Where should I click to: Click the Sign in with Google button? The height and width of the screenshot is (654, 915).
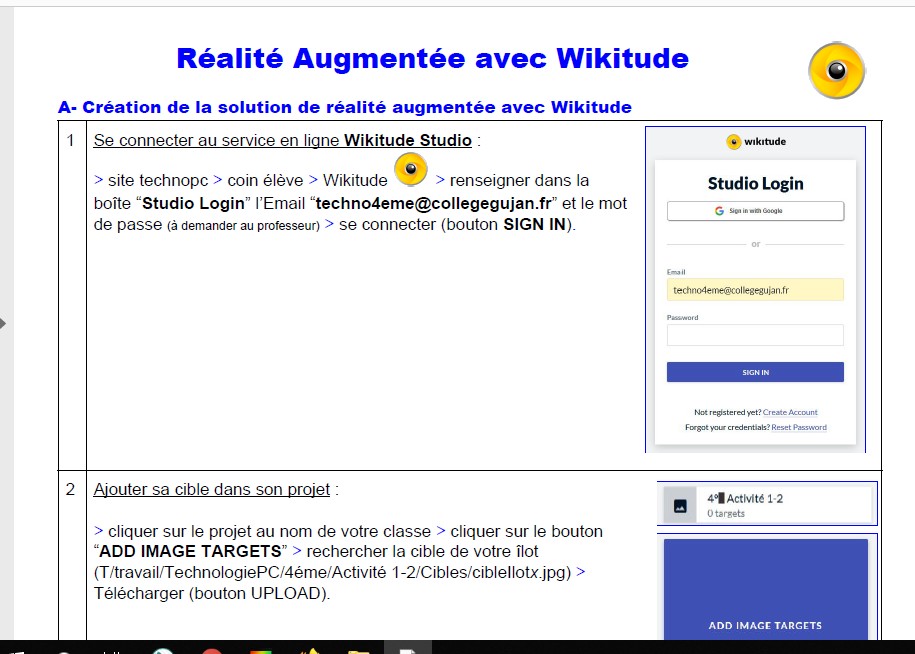coord(755,211)
